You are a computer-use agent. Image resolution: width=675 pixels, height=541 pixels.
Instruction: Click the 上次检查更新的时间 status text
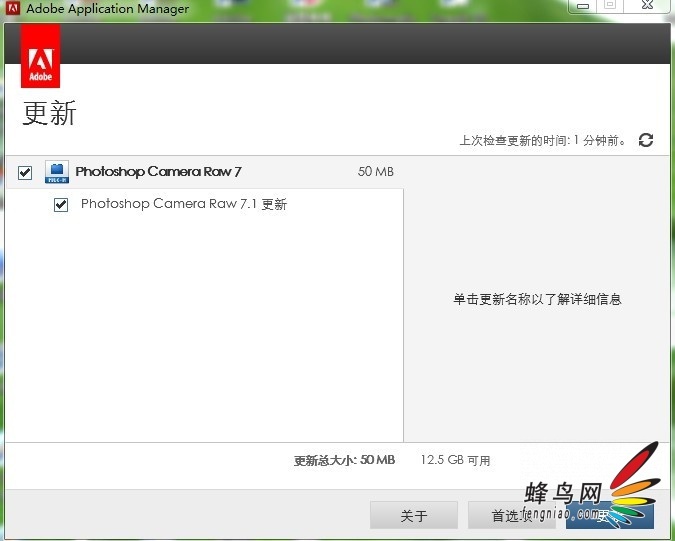543,140
